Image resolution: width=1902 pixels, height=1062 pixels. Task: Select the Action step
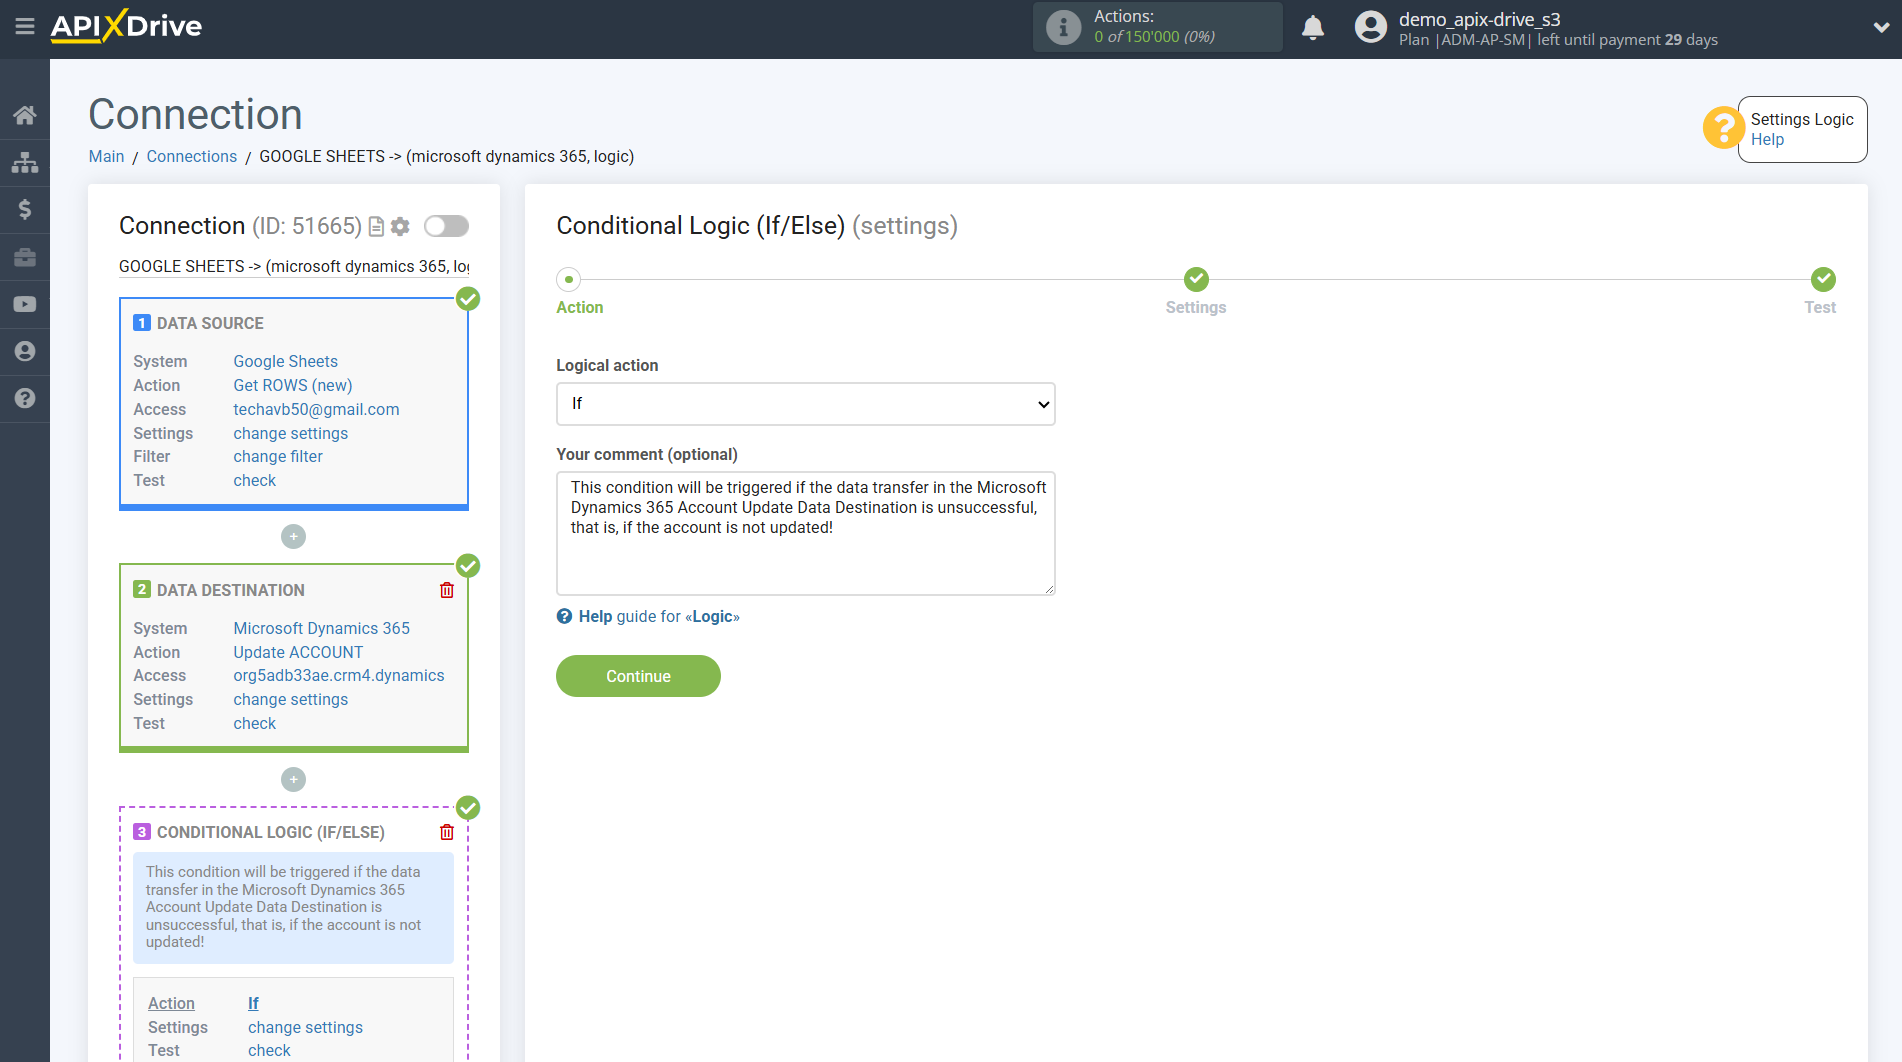click(569, 280)
